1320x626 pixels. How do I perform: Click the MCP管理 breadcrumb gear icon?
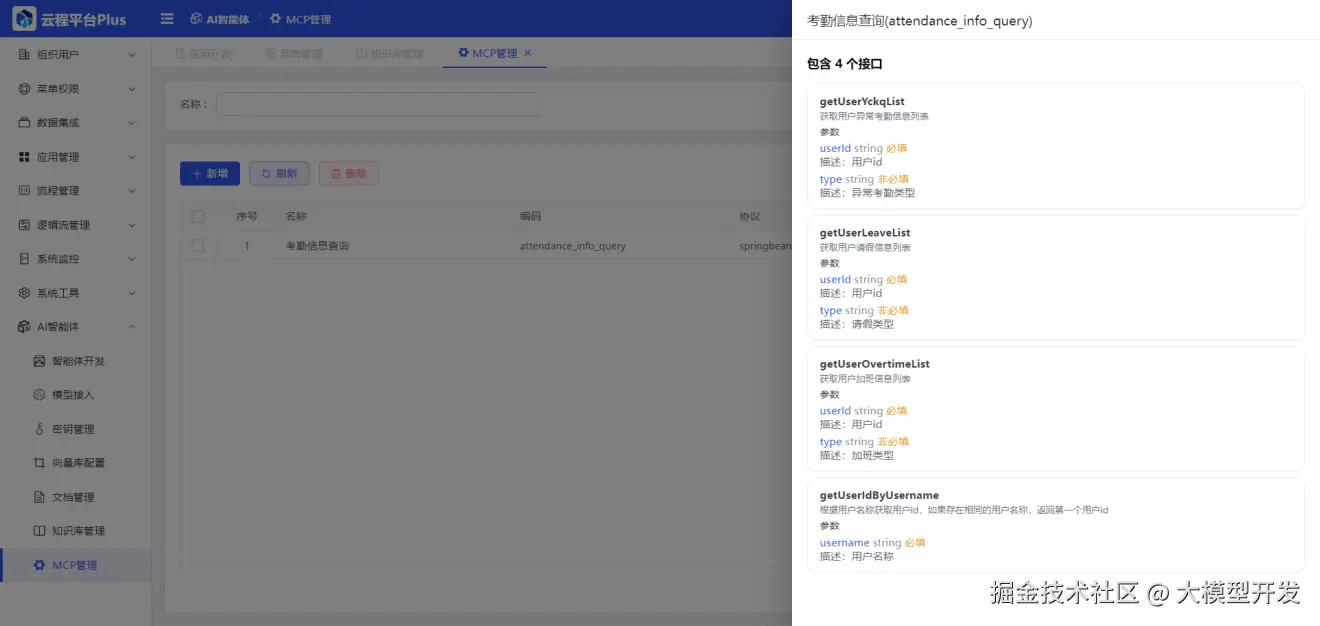click(x=275, y=19)
